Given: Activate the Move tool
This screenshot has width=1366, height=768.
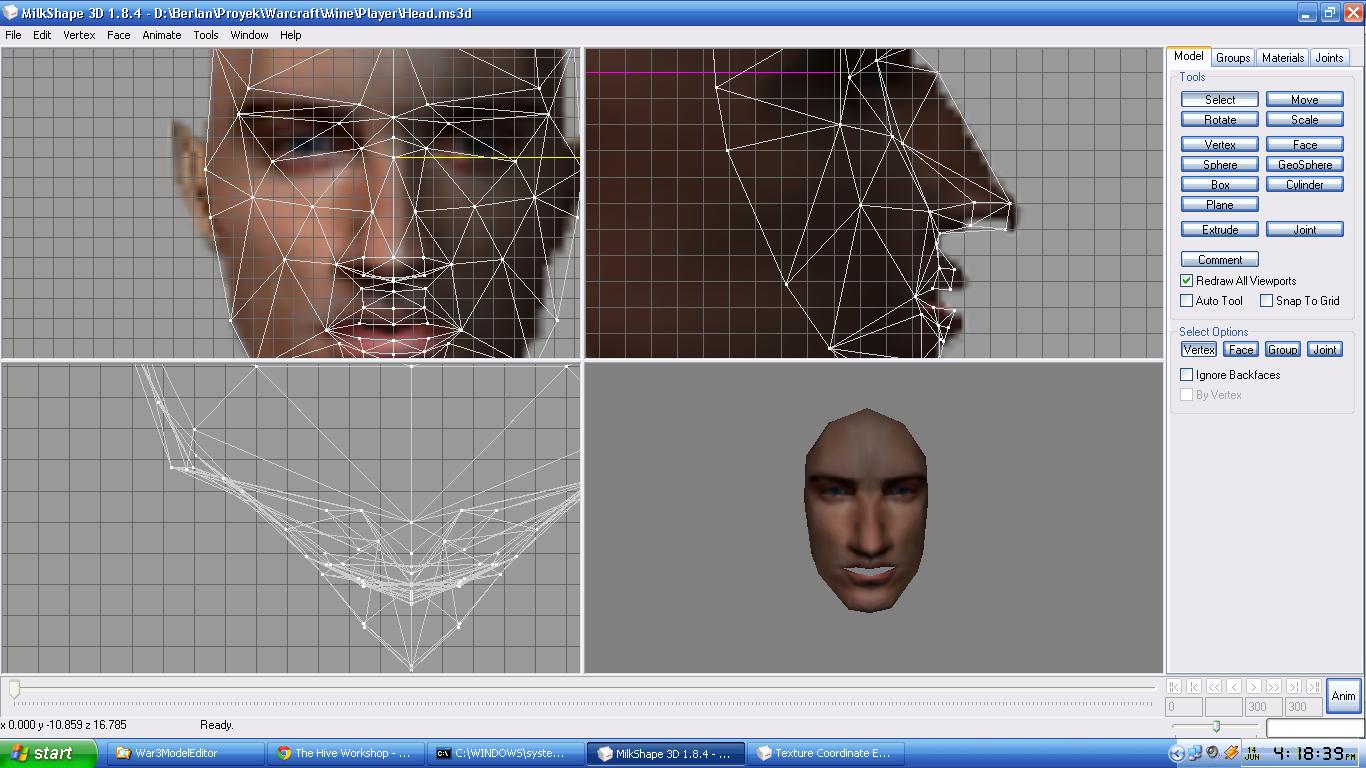Looking at the screenshot, I should coord(1304,99).
